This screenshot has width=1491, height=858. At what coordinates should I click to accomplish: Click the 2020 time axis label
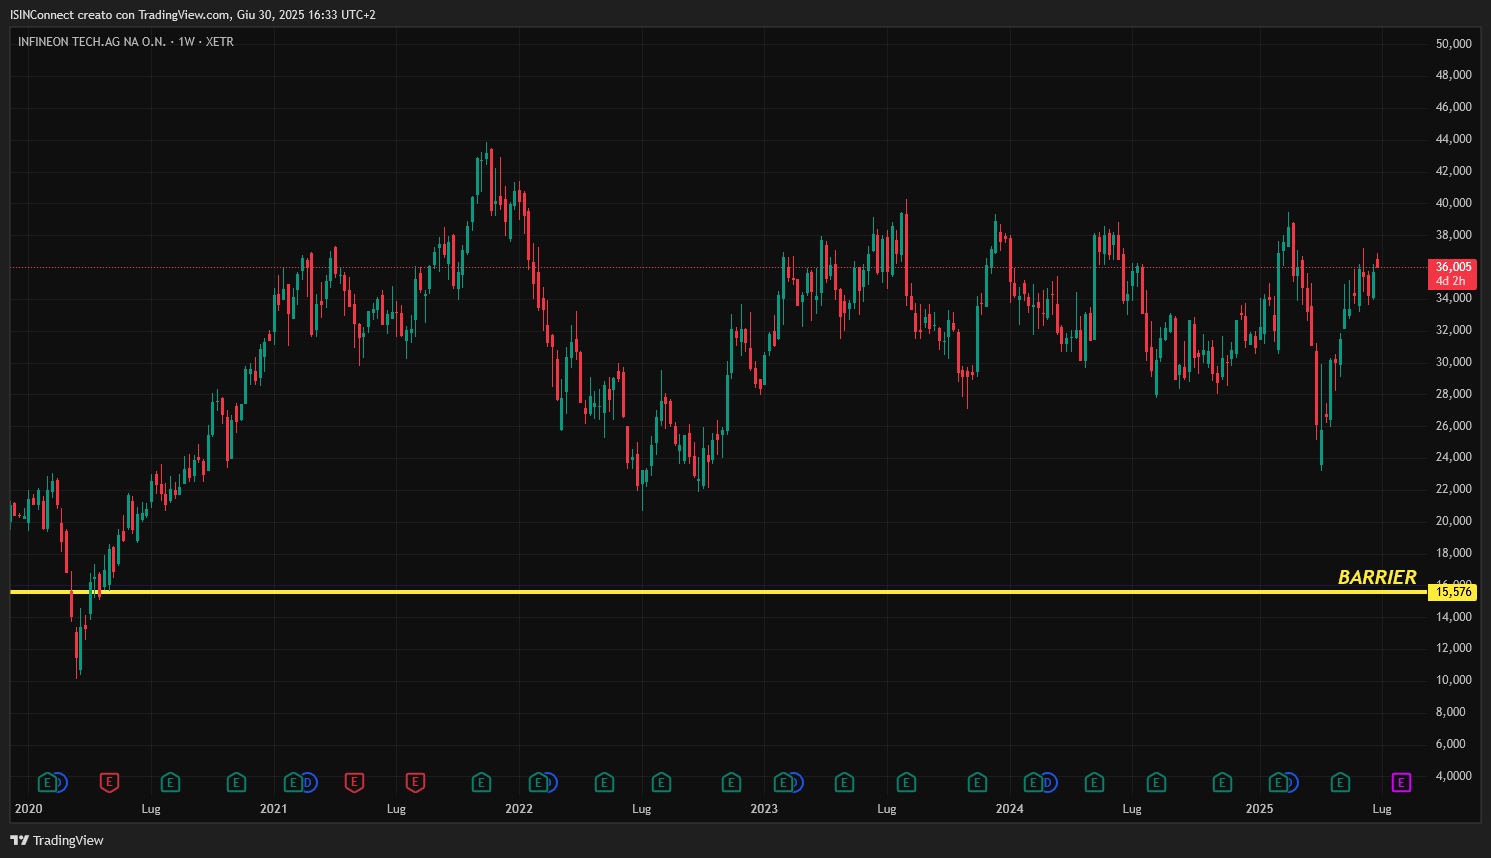[28, 809]
